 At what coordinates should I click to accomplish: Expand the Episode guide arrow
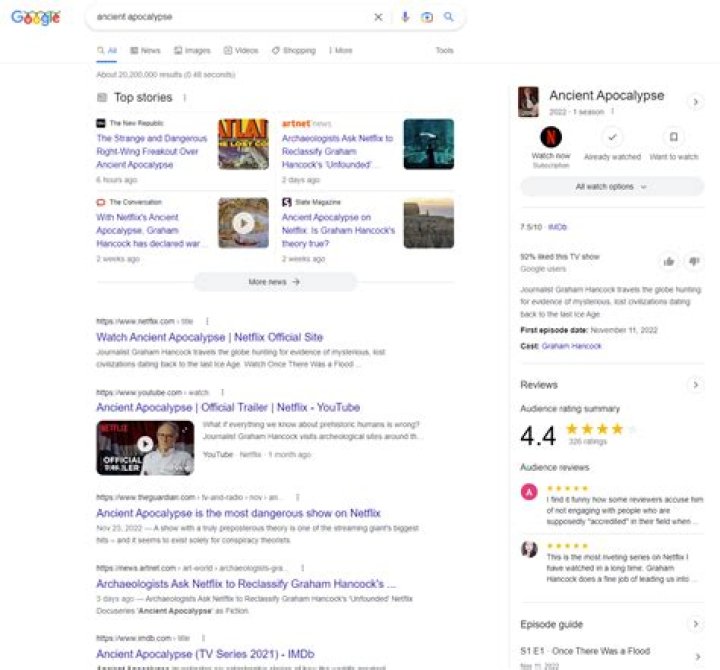pos(696,624)
